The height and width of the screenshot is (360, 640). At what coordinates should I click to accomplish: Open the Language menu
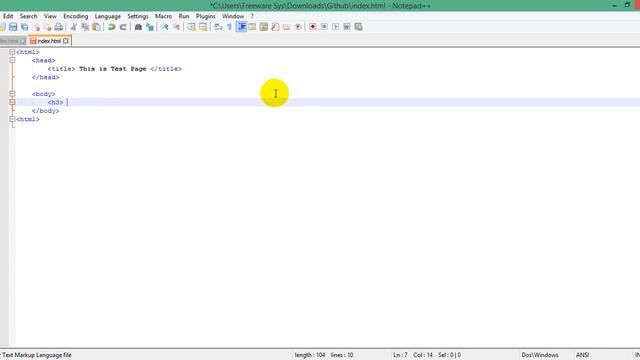[108, 16]
